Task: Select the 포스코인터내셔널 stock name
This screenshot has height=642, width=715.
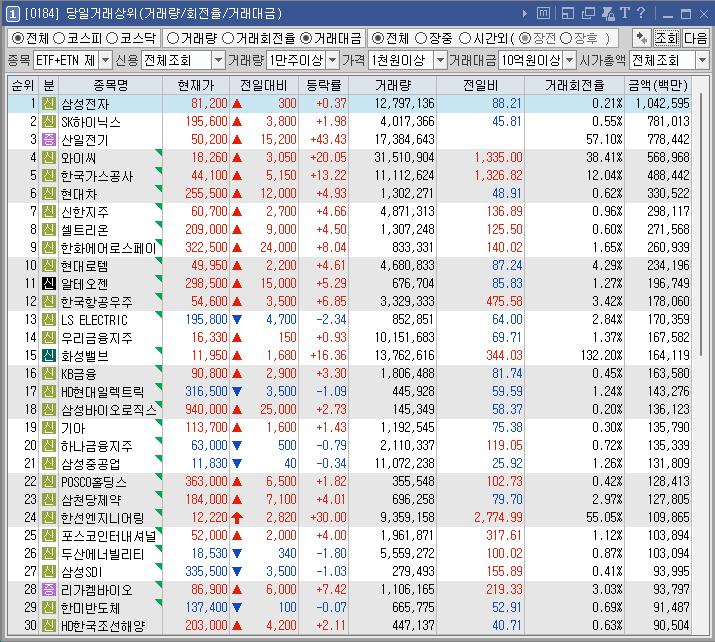Action: click(x=109, y=536)
